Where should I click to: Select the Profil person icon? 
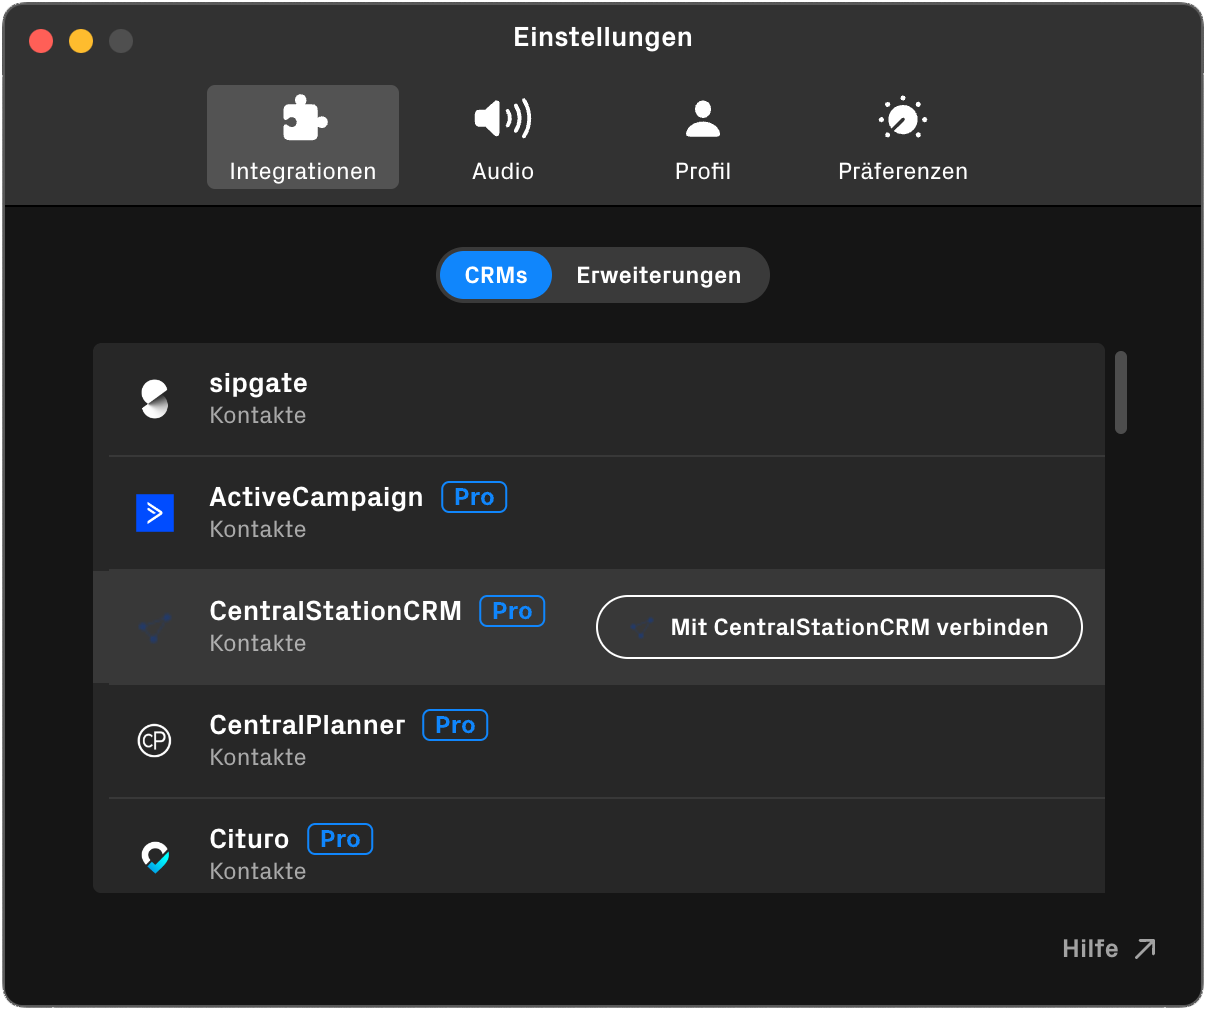[702, 119]
